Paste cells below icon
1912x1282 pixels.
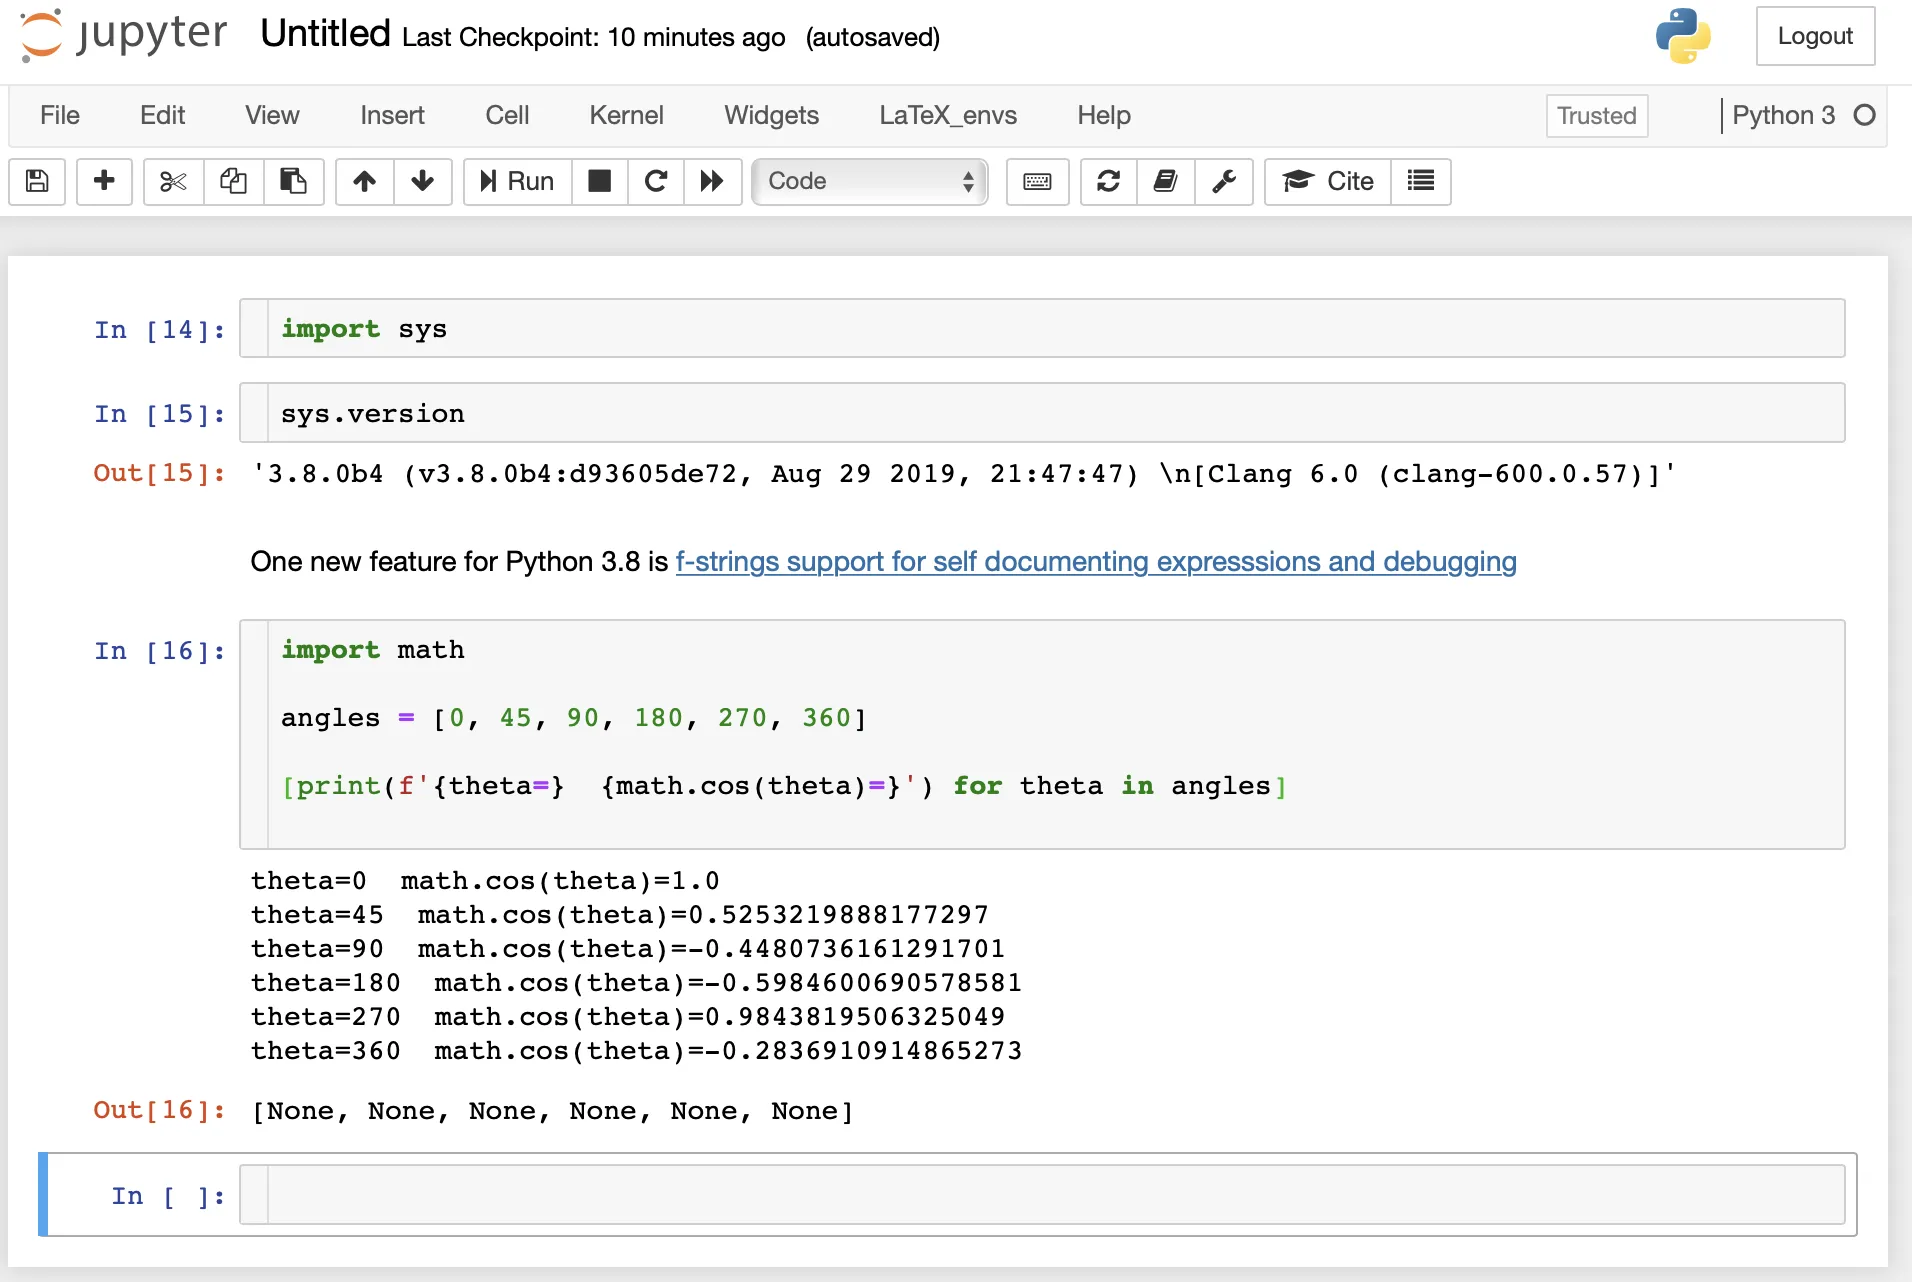click(x=293, y=181)
